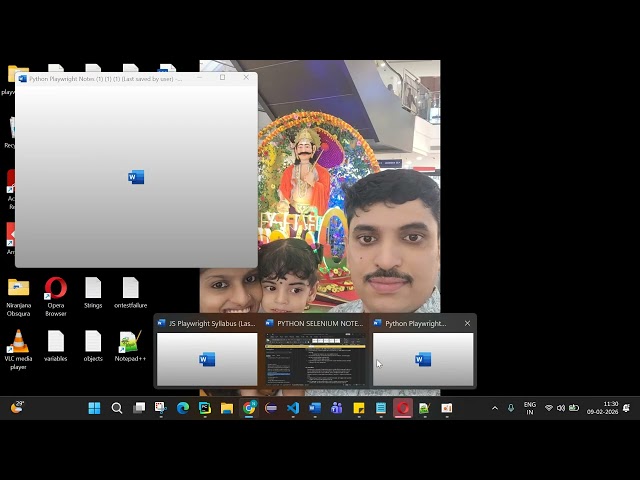The height and width of the screenshot is (480, 640).
Task: Open Google Chrome from the taskbar
Action: pyautogui.click(x=249, y=408)
